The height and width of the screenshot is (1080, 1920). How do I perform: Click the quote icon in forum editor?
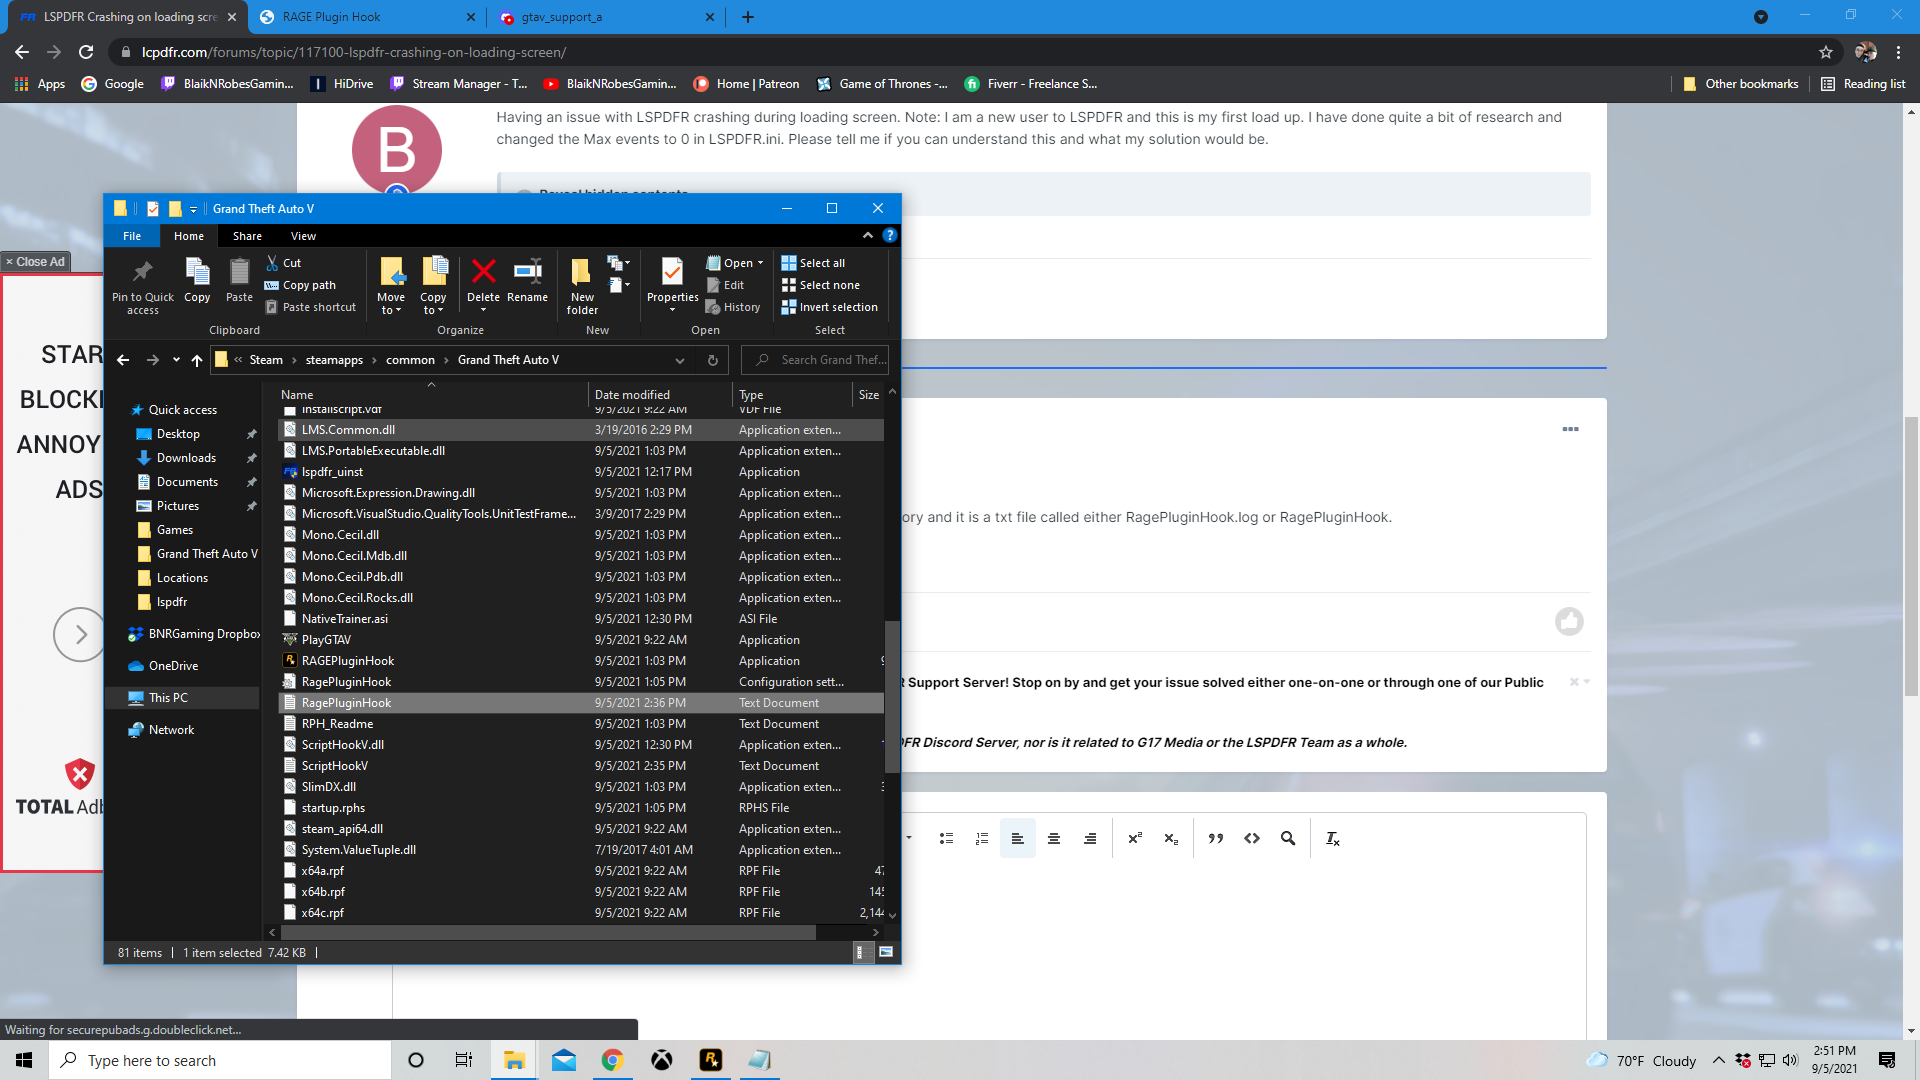1215,838
